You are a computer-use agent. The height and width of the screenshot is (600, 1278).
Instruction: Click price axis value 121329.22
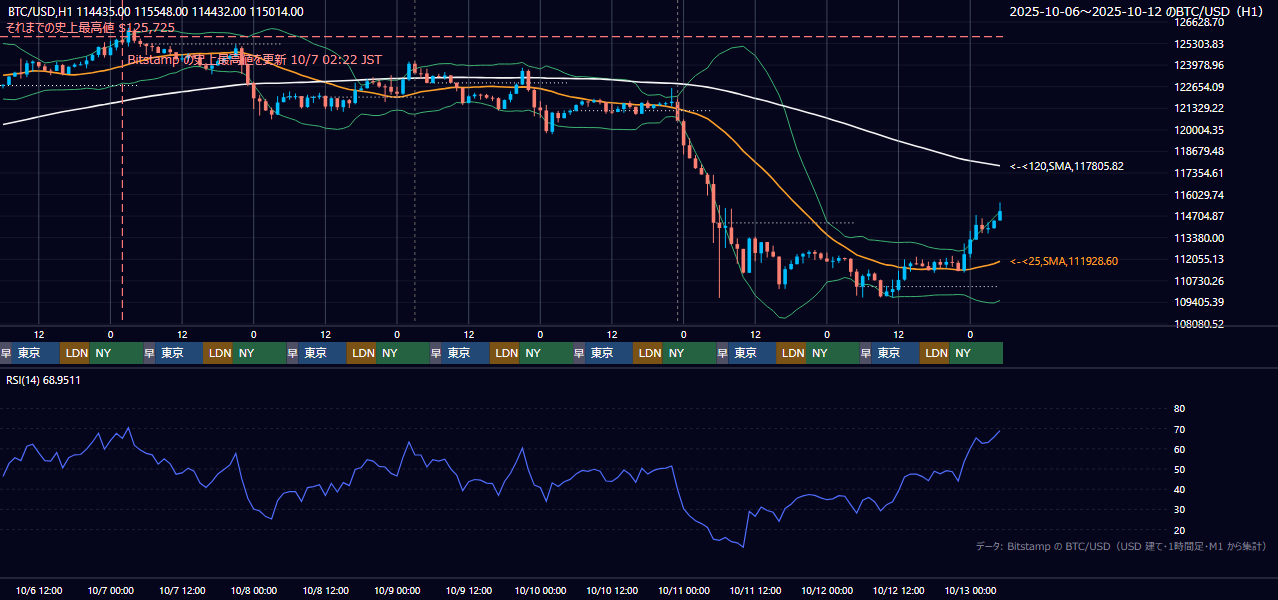point(1199,108)
